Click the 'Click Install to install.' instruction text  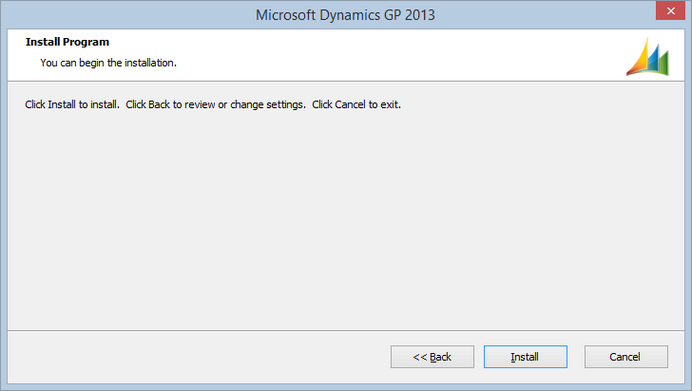point(72,105)
